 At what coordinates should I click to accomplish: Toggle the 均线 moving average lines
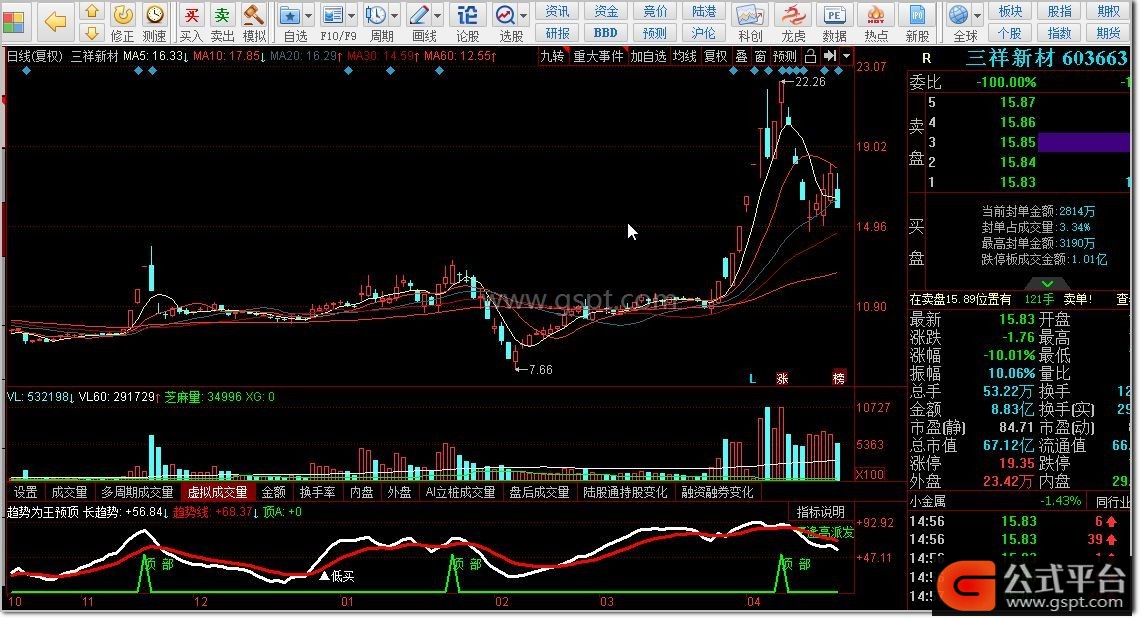point(685,56)
